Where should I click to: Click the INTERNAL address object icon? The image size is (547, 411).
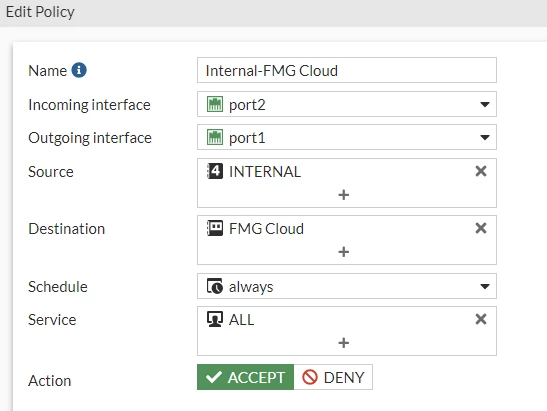coord(215,171)
